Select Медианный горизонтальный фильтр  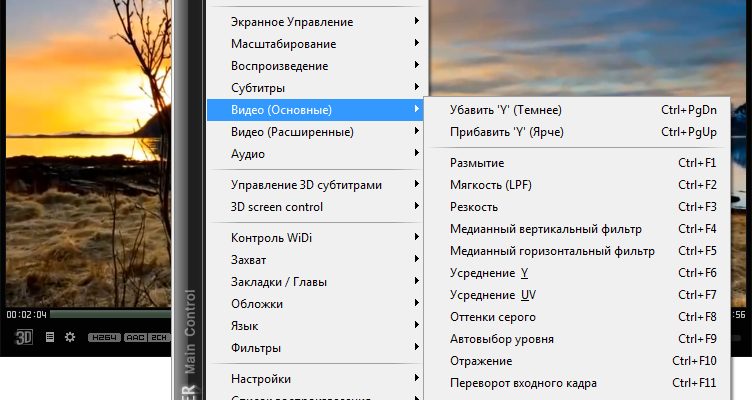pyautogui.click(x=577, y=251)
